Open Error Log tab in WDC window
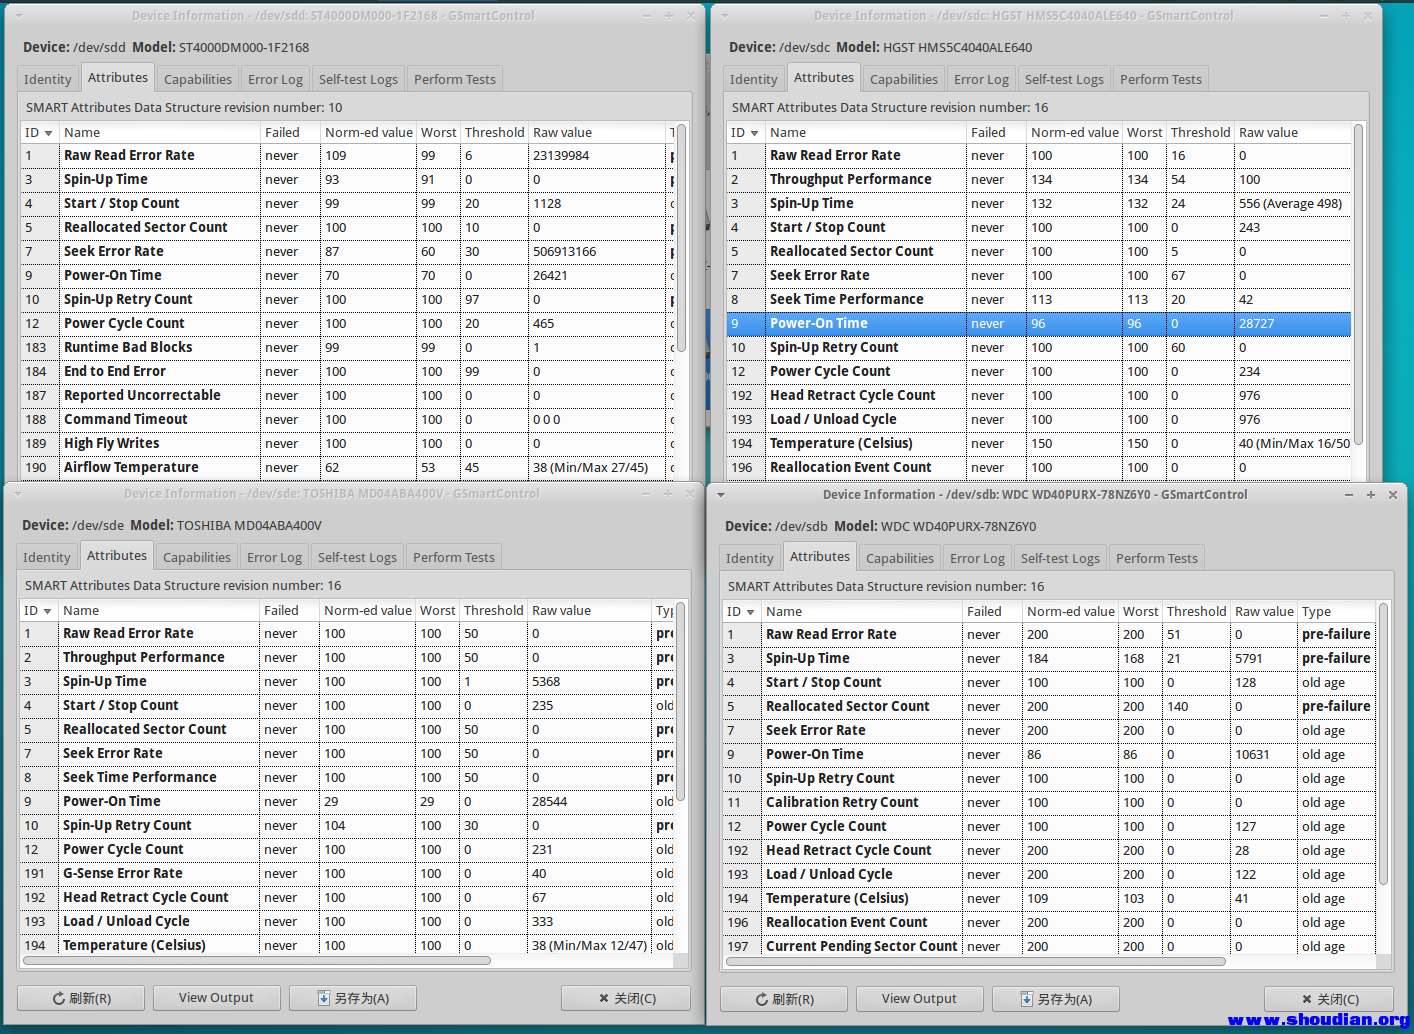The image size is (1414, 1034). point(977,558)
